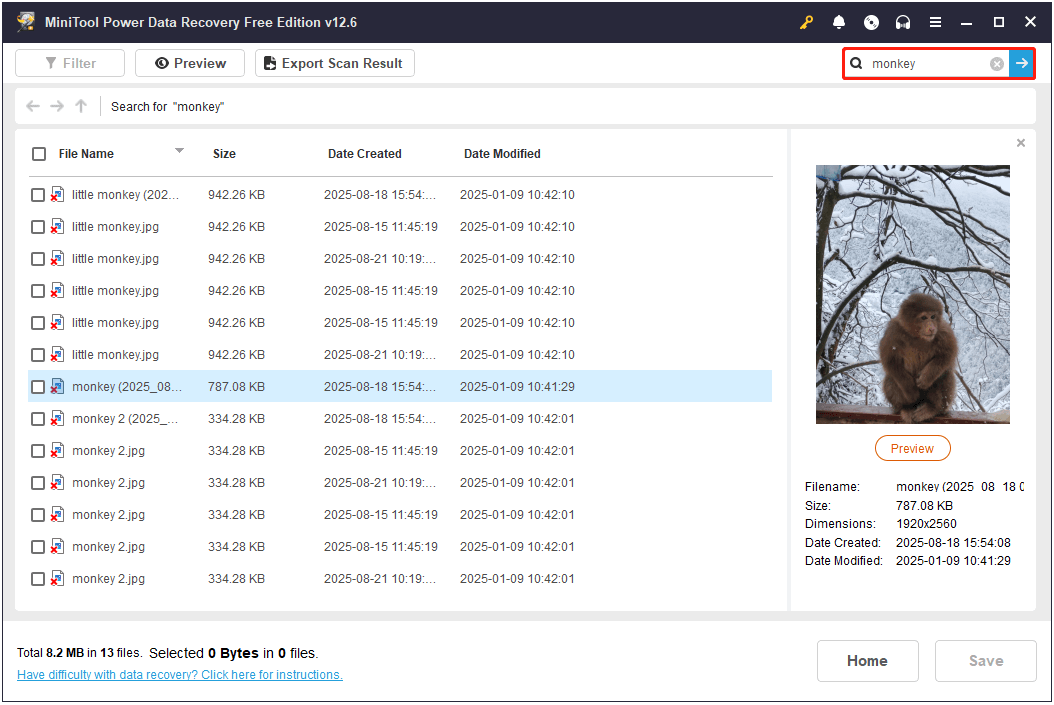
Task: Check the select-all files checkbox
Action: tap(38, 154)
